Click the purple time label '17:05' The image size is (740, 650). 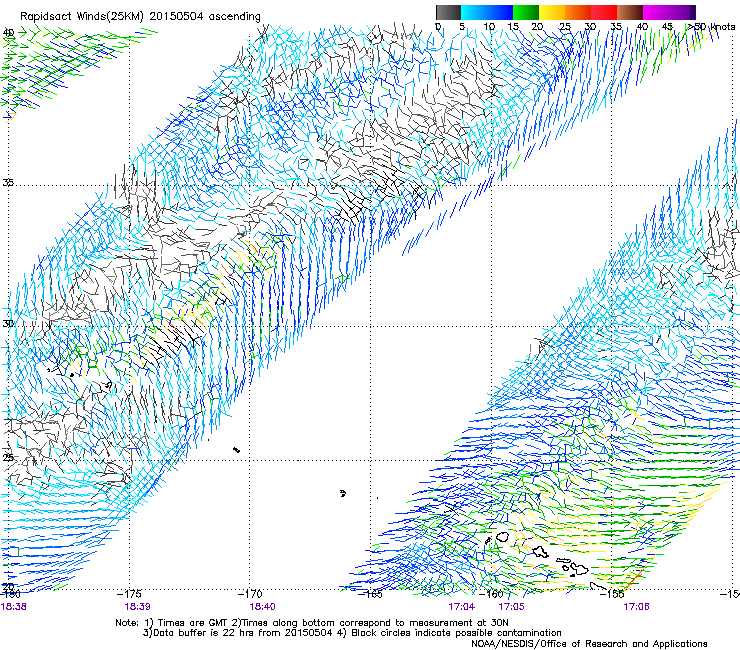[x=511, y=607]
